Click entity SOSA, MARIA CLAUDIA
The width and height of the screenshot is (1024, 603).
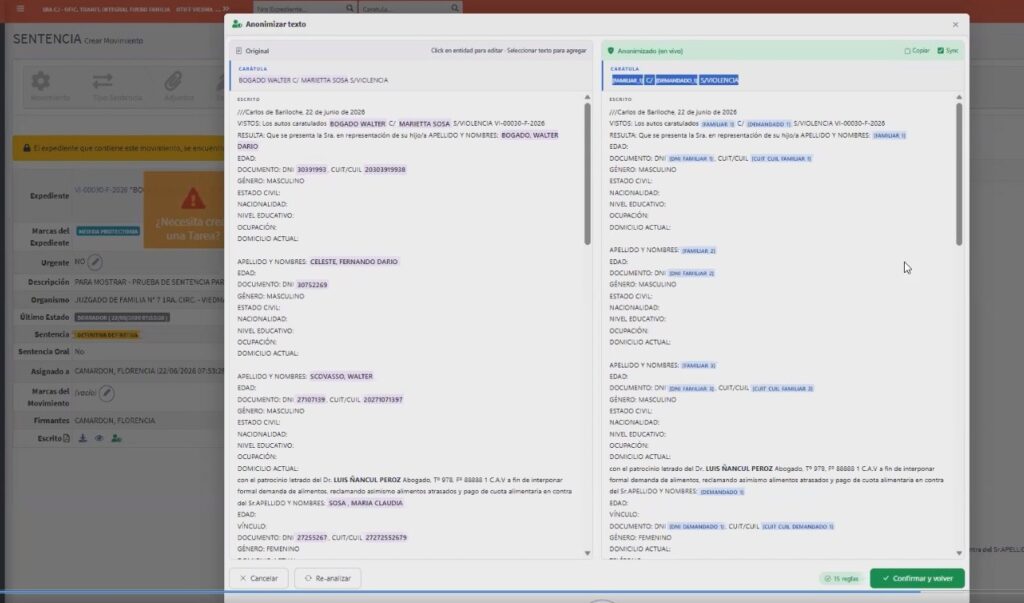point(366,503)
